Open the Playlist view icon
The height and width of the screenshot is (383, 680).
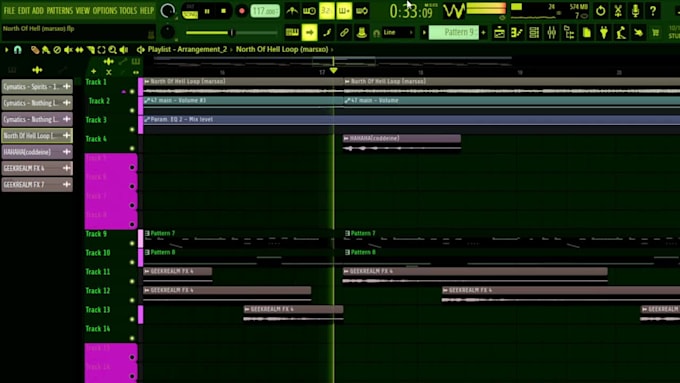[499, 32]
